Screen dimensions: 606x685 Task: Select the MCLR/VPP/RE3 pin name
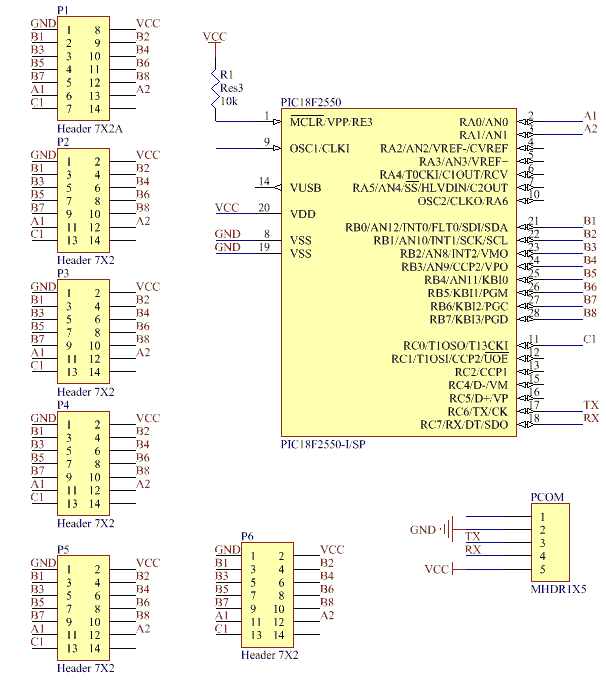tap(331, 122)
